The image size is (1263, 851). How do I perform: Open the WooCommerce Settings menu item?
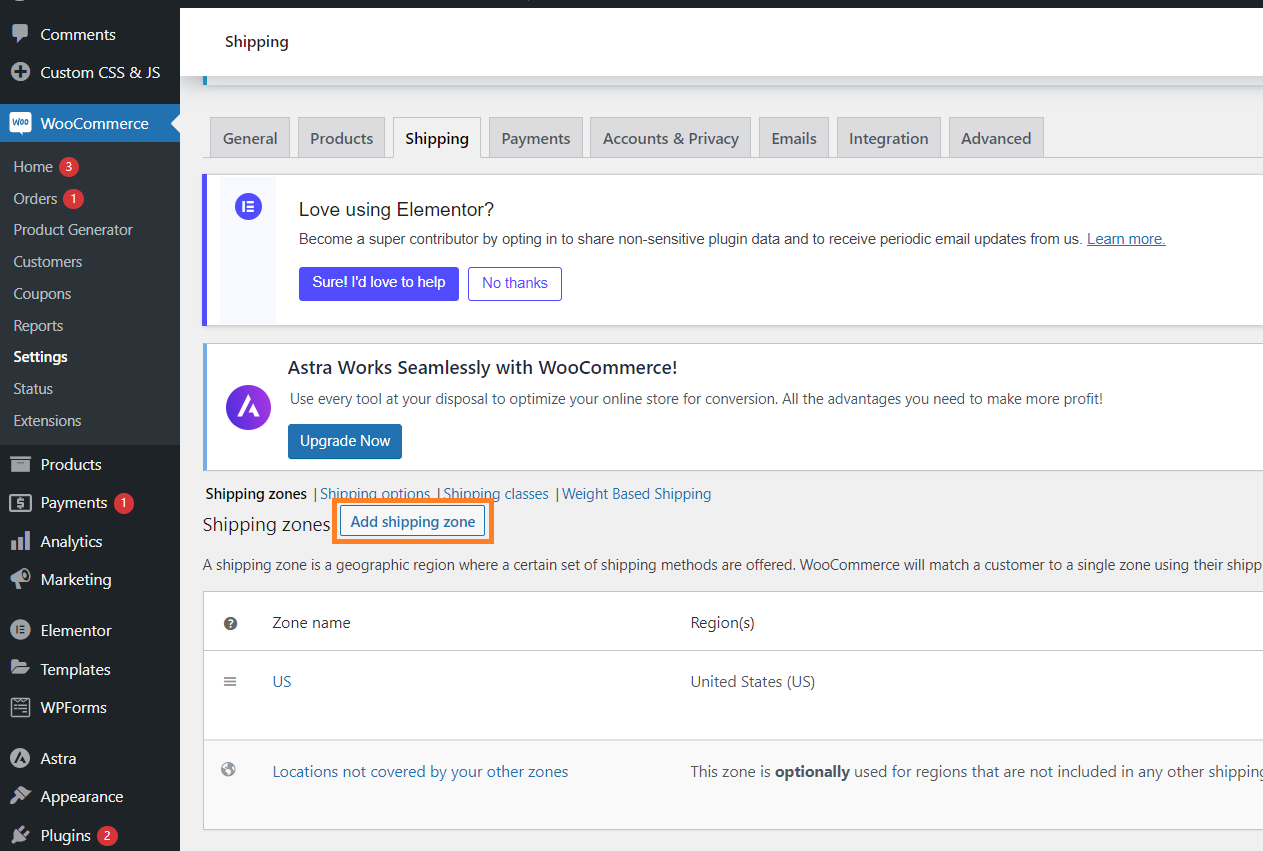point(41,357)
